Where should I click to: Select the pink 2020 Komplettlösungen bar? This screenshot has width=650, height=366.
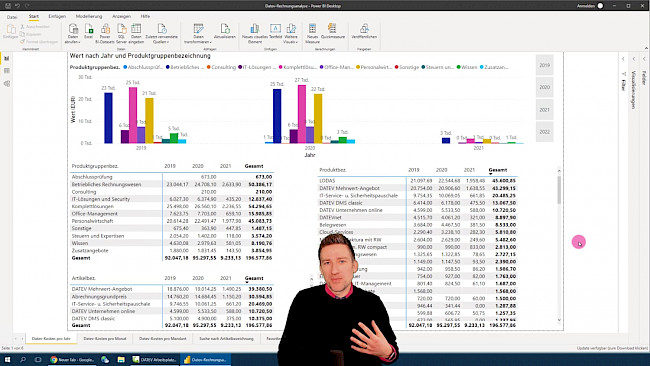click(302, 114)
